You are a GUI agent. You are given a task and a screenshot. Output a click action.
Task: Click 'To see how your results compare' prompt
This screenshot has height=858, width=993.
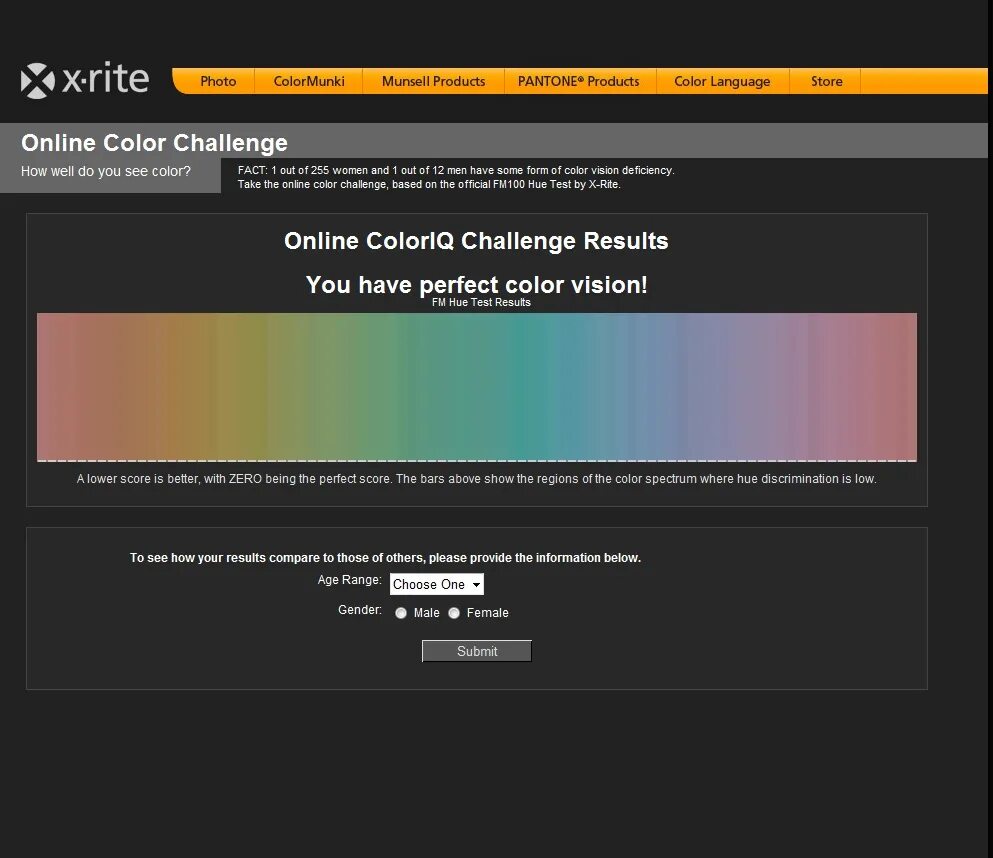(386, 558)
